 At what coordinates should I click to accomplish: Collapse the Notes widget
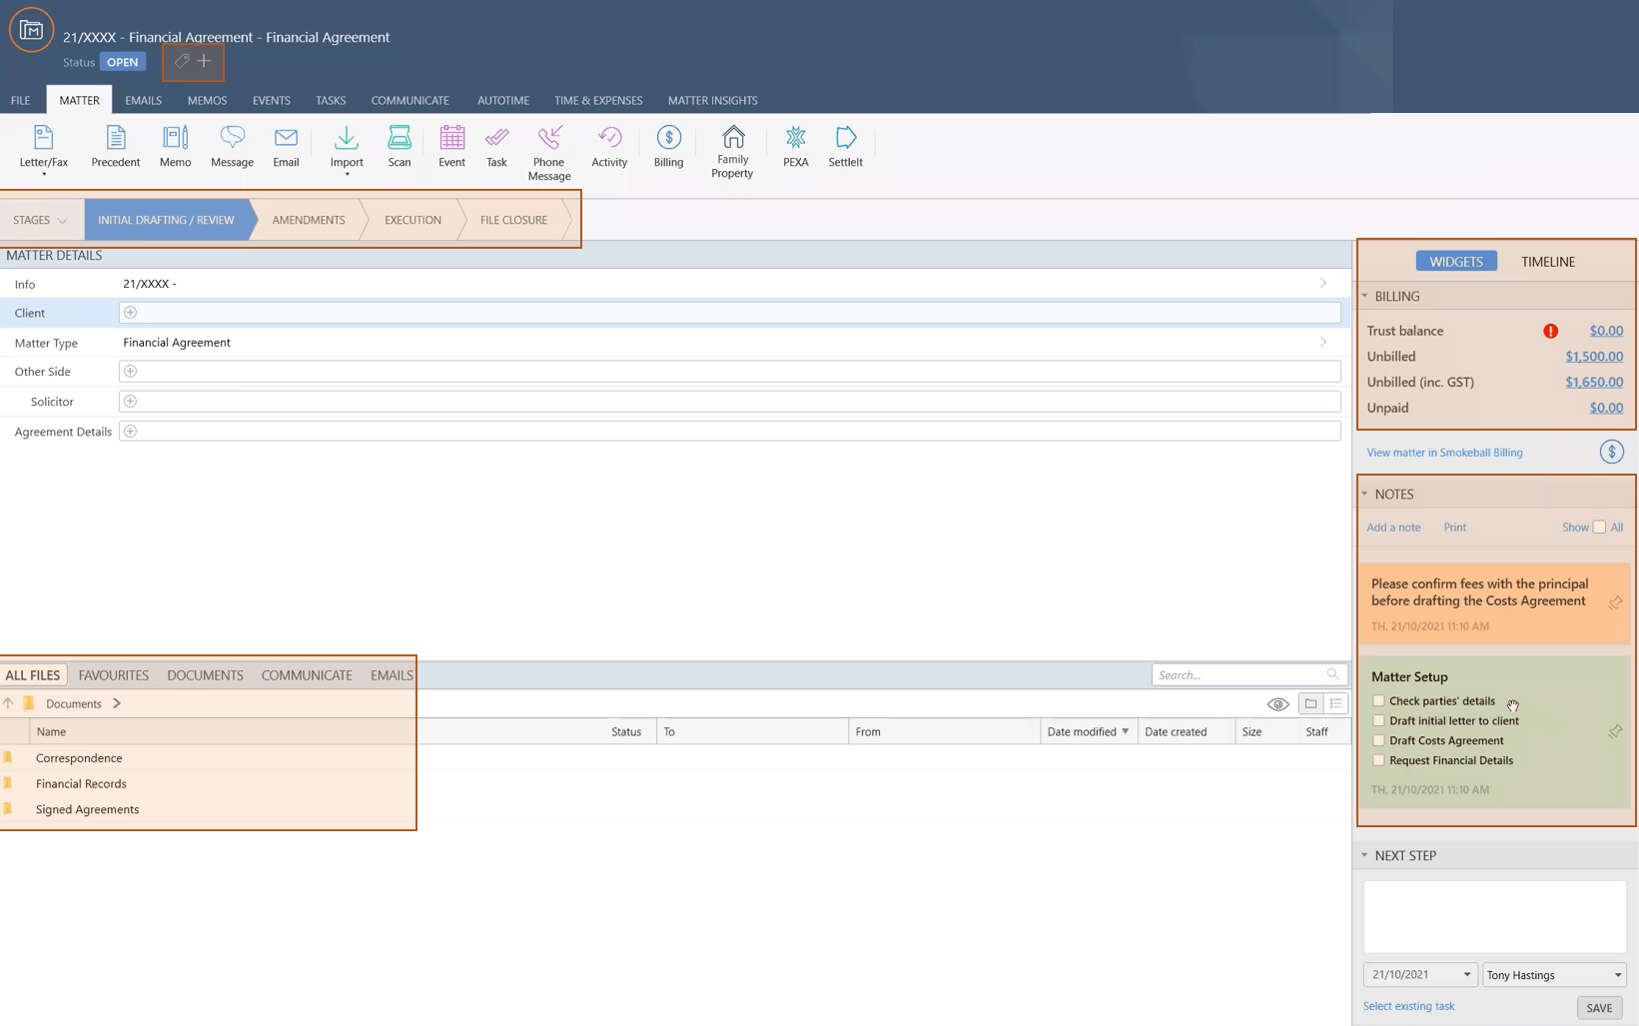click(x=1364, y=494)
